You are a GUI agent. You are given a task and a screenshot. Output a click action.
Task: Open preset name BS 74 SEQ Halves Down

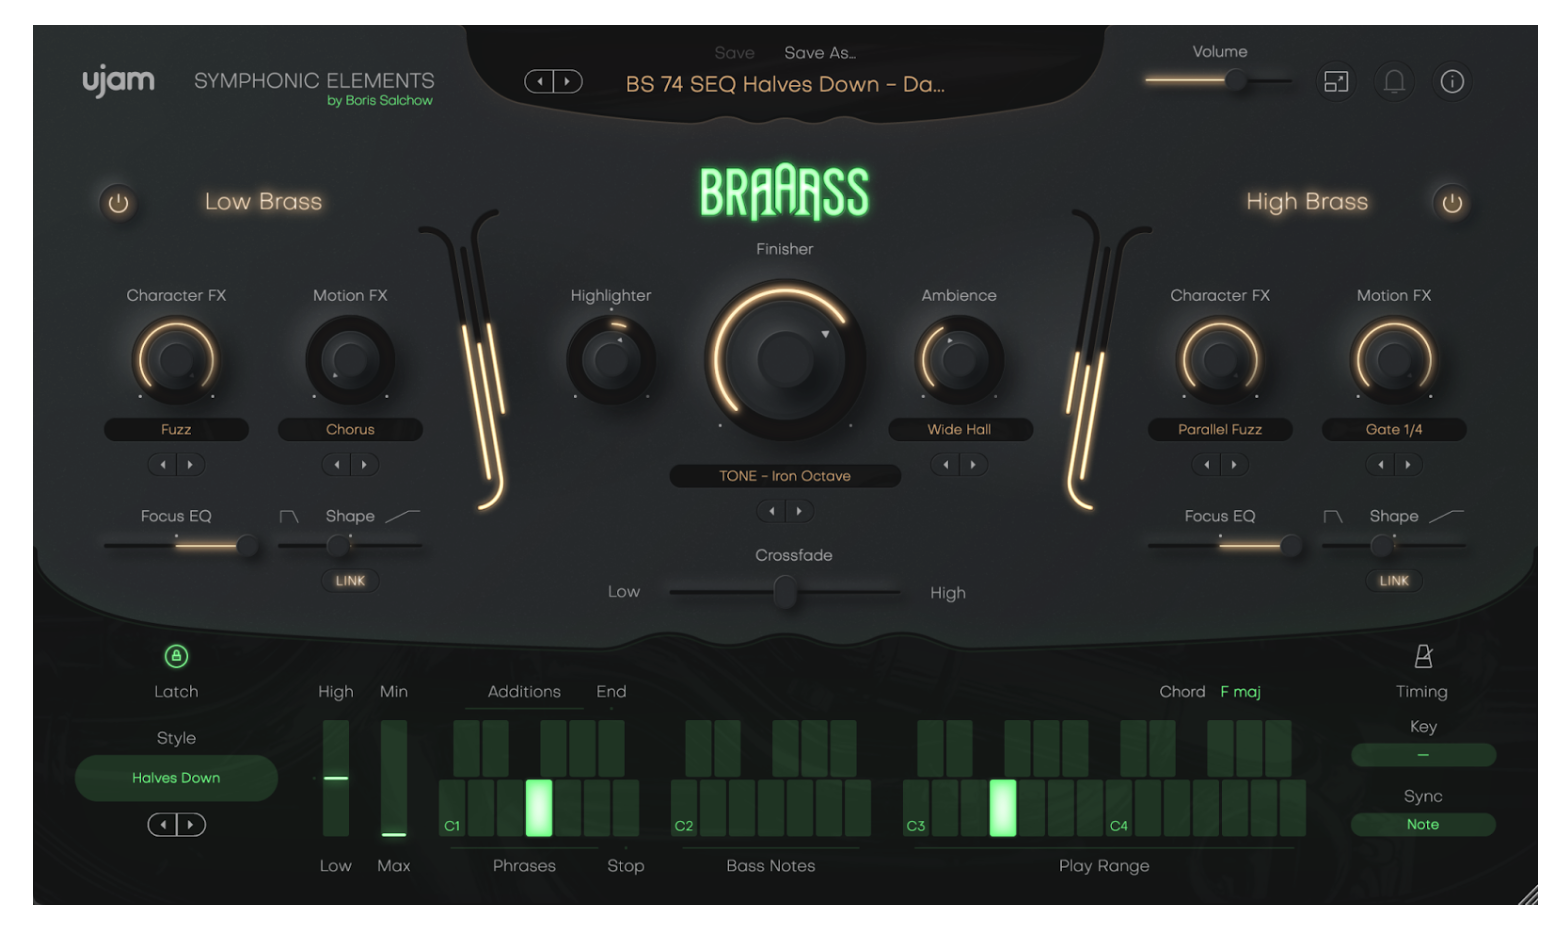785,84
